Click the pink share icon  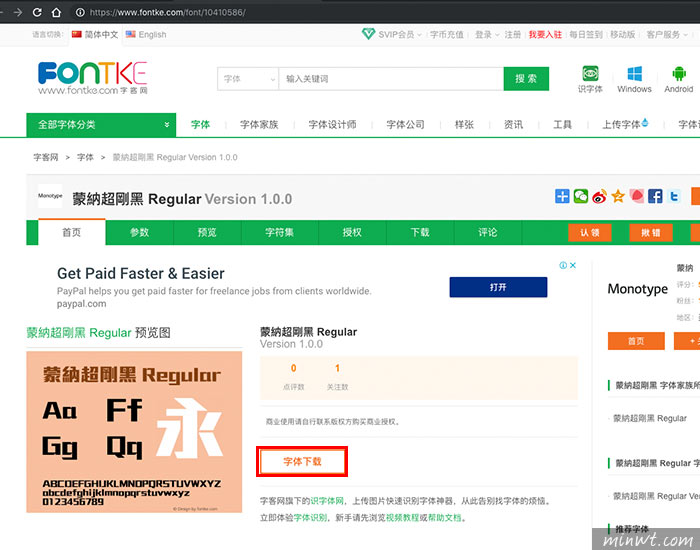coord(637,196)
